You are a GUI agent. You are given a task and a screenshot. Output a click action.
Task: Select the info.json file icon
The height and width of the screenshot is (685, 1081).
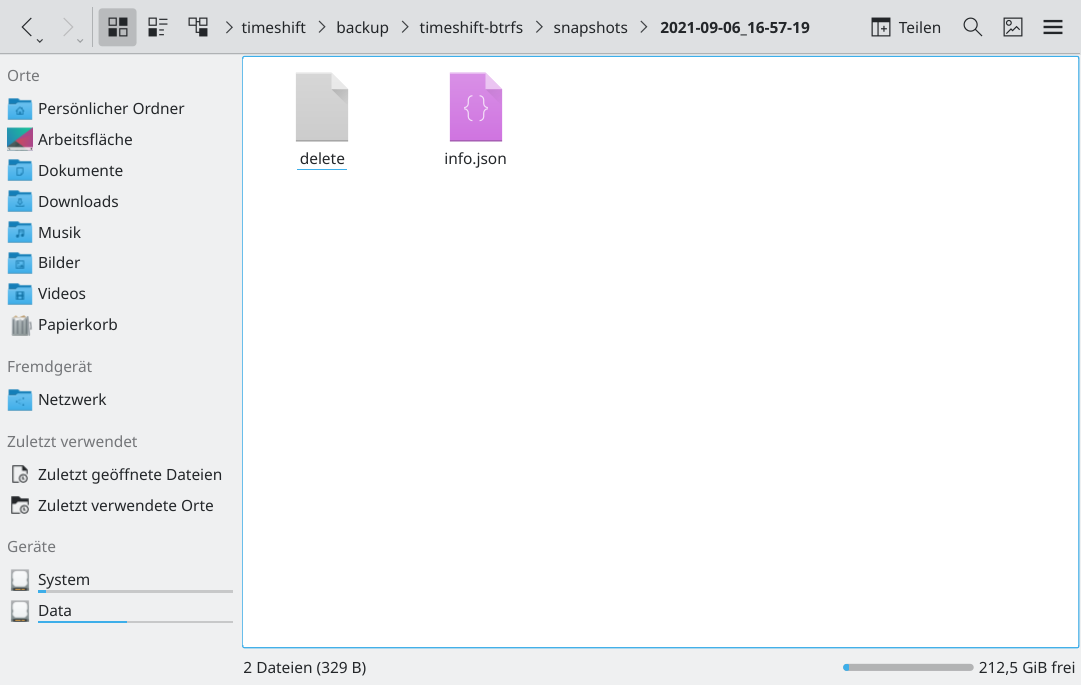(x=476, y=107)
